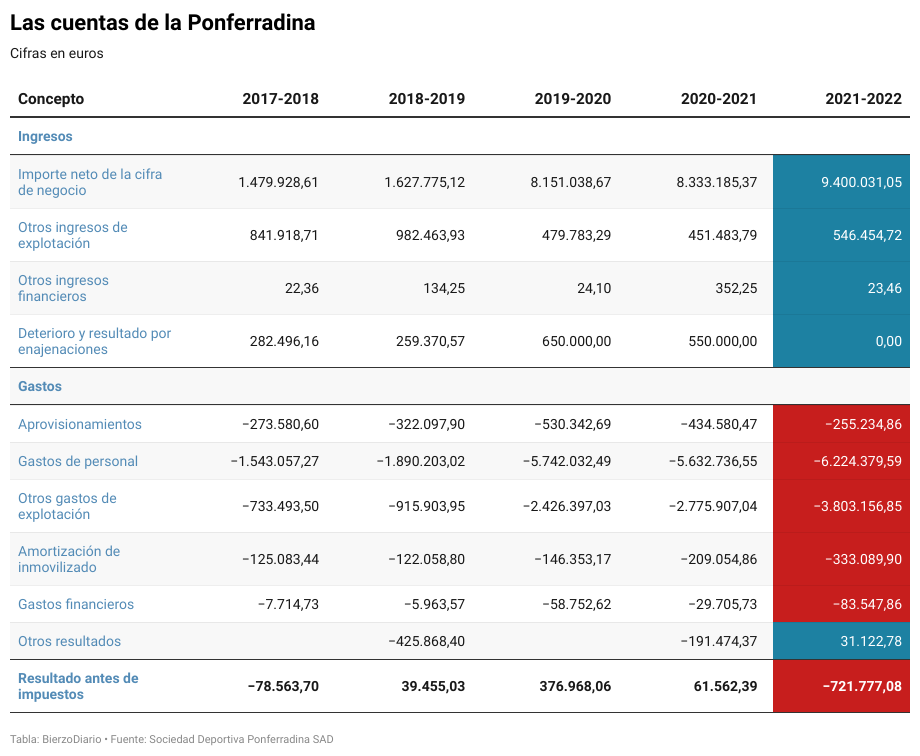The width and height of the screenshot is (920, 756).
Task: Click the red cell −255.234,86
Action: click(x=841, y=424)
